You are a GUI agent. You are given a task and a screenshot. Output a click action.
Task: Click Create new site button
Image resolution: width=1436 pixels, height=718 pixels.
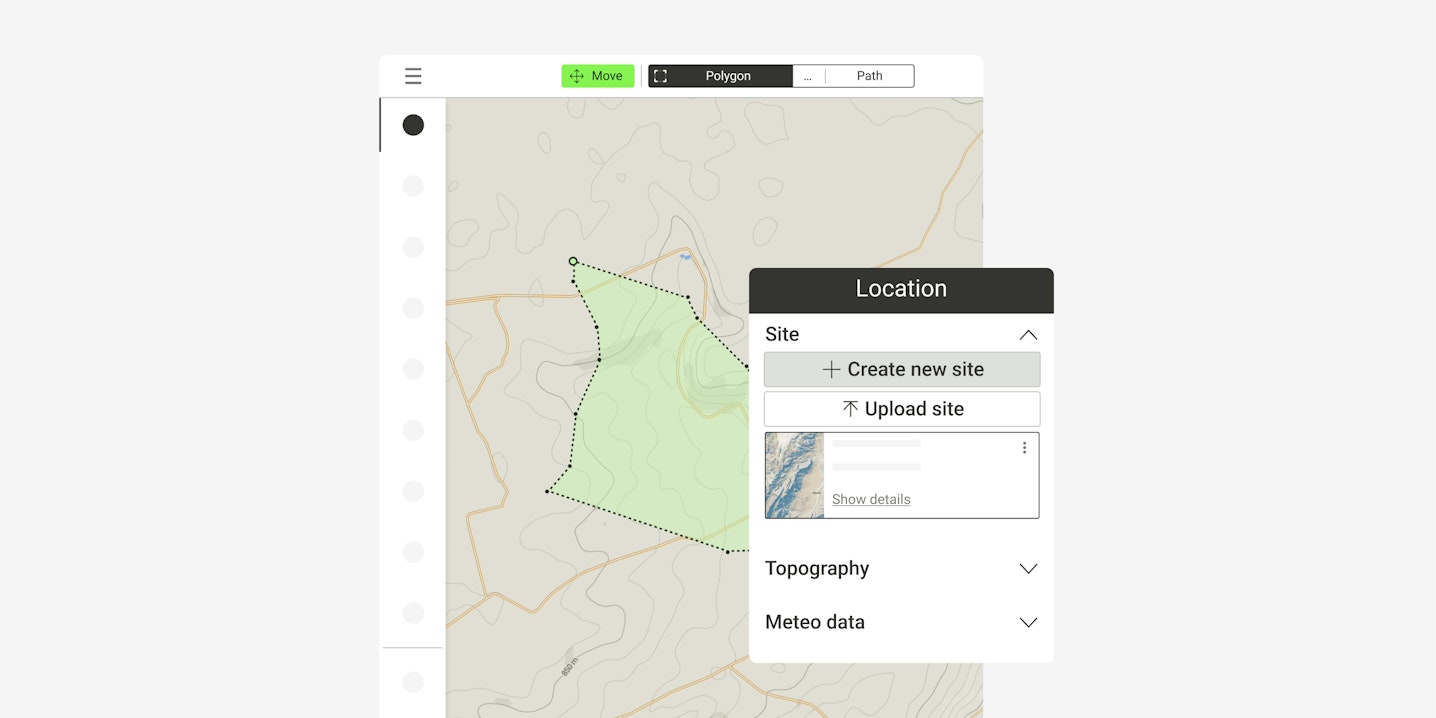point(901,370)
